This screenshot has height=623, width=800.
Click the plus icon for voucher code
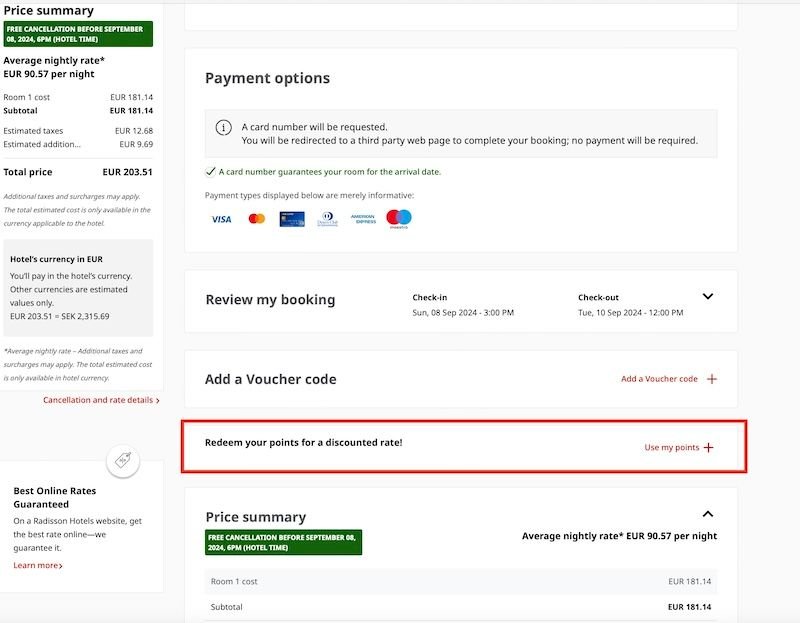point(712,379)
